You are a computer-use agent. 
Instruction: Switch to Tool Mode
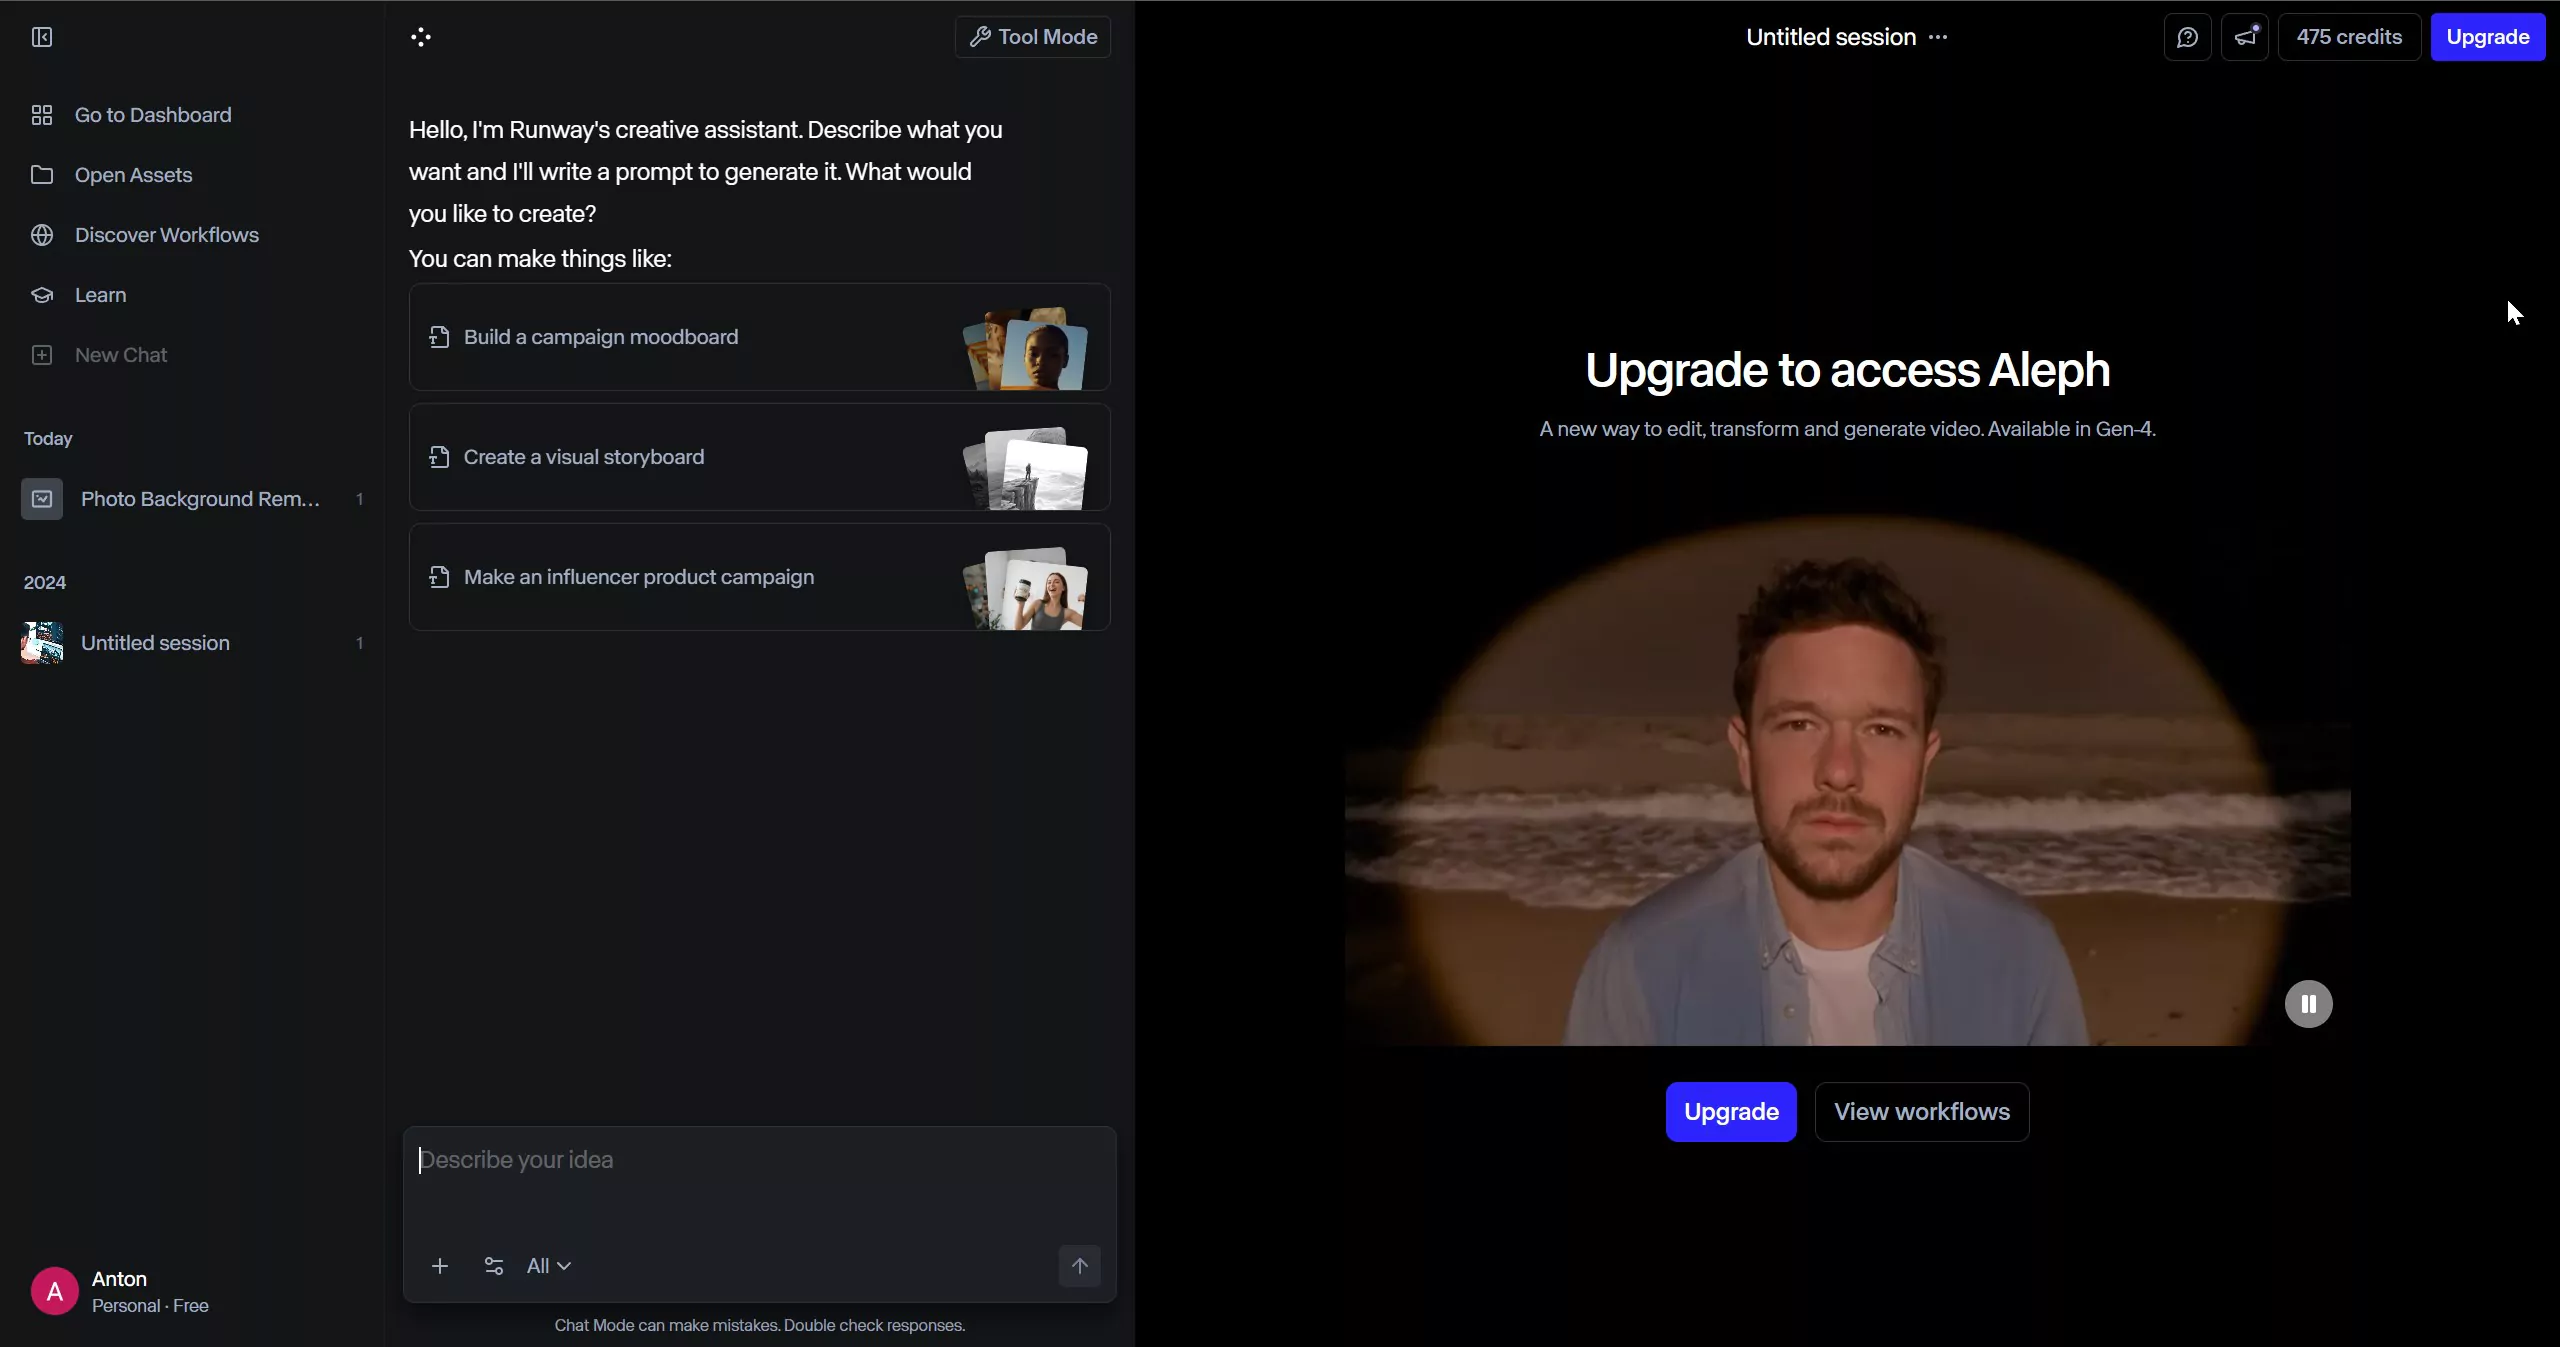click(x=1033, y=37)
